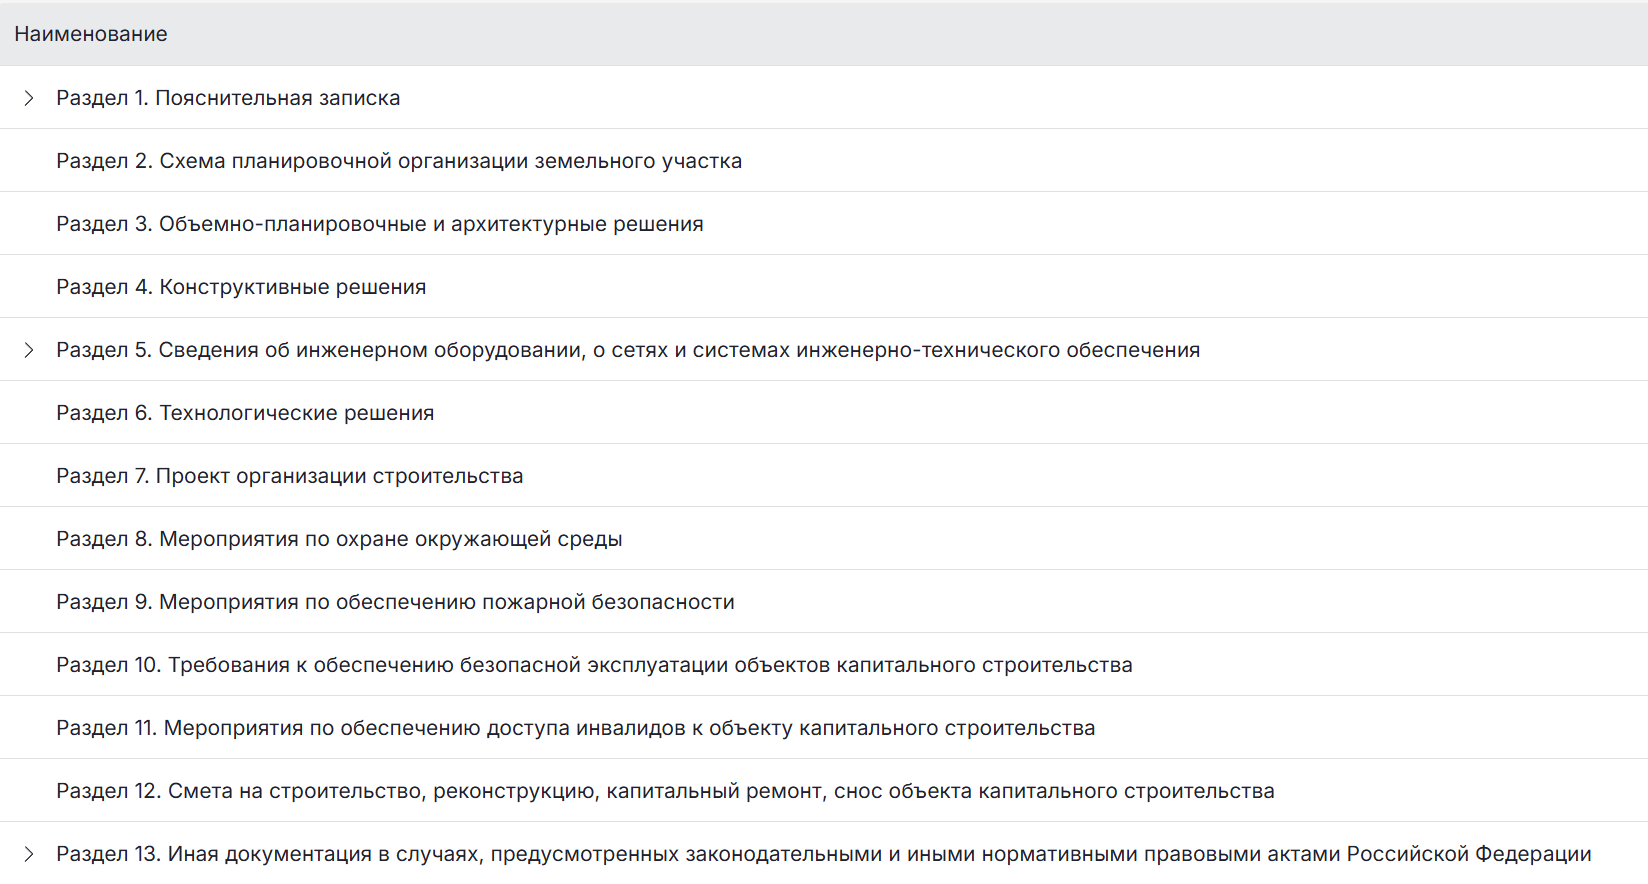
Task: Expand Раздел 13 Иная документация chevron
Action: [x=29, y=854]
